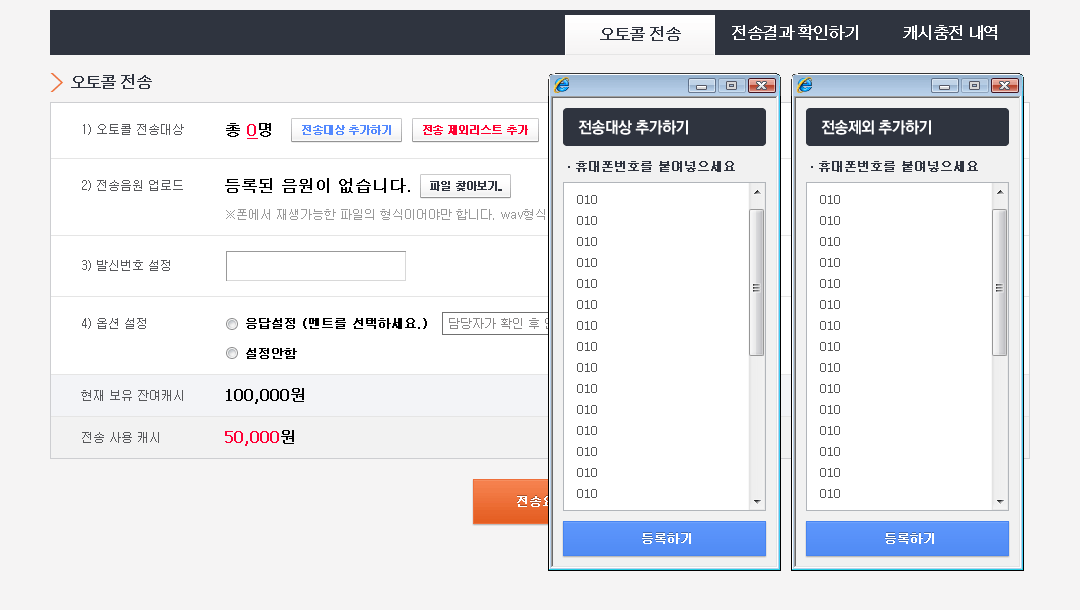
Task: Click the Internet Explorer icon on 전송대상 추가하기 popup
Action: [x=562, y=86]
